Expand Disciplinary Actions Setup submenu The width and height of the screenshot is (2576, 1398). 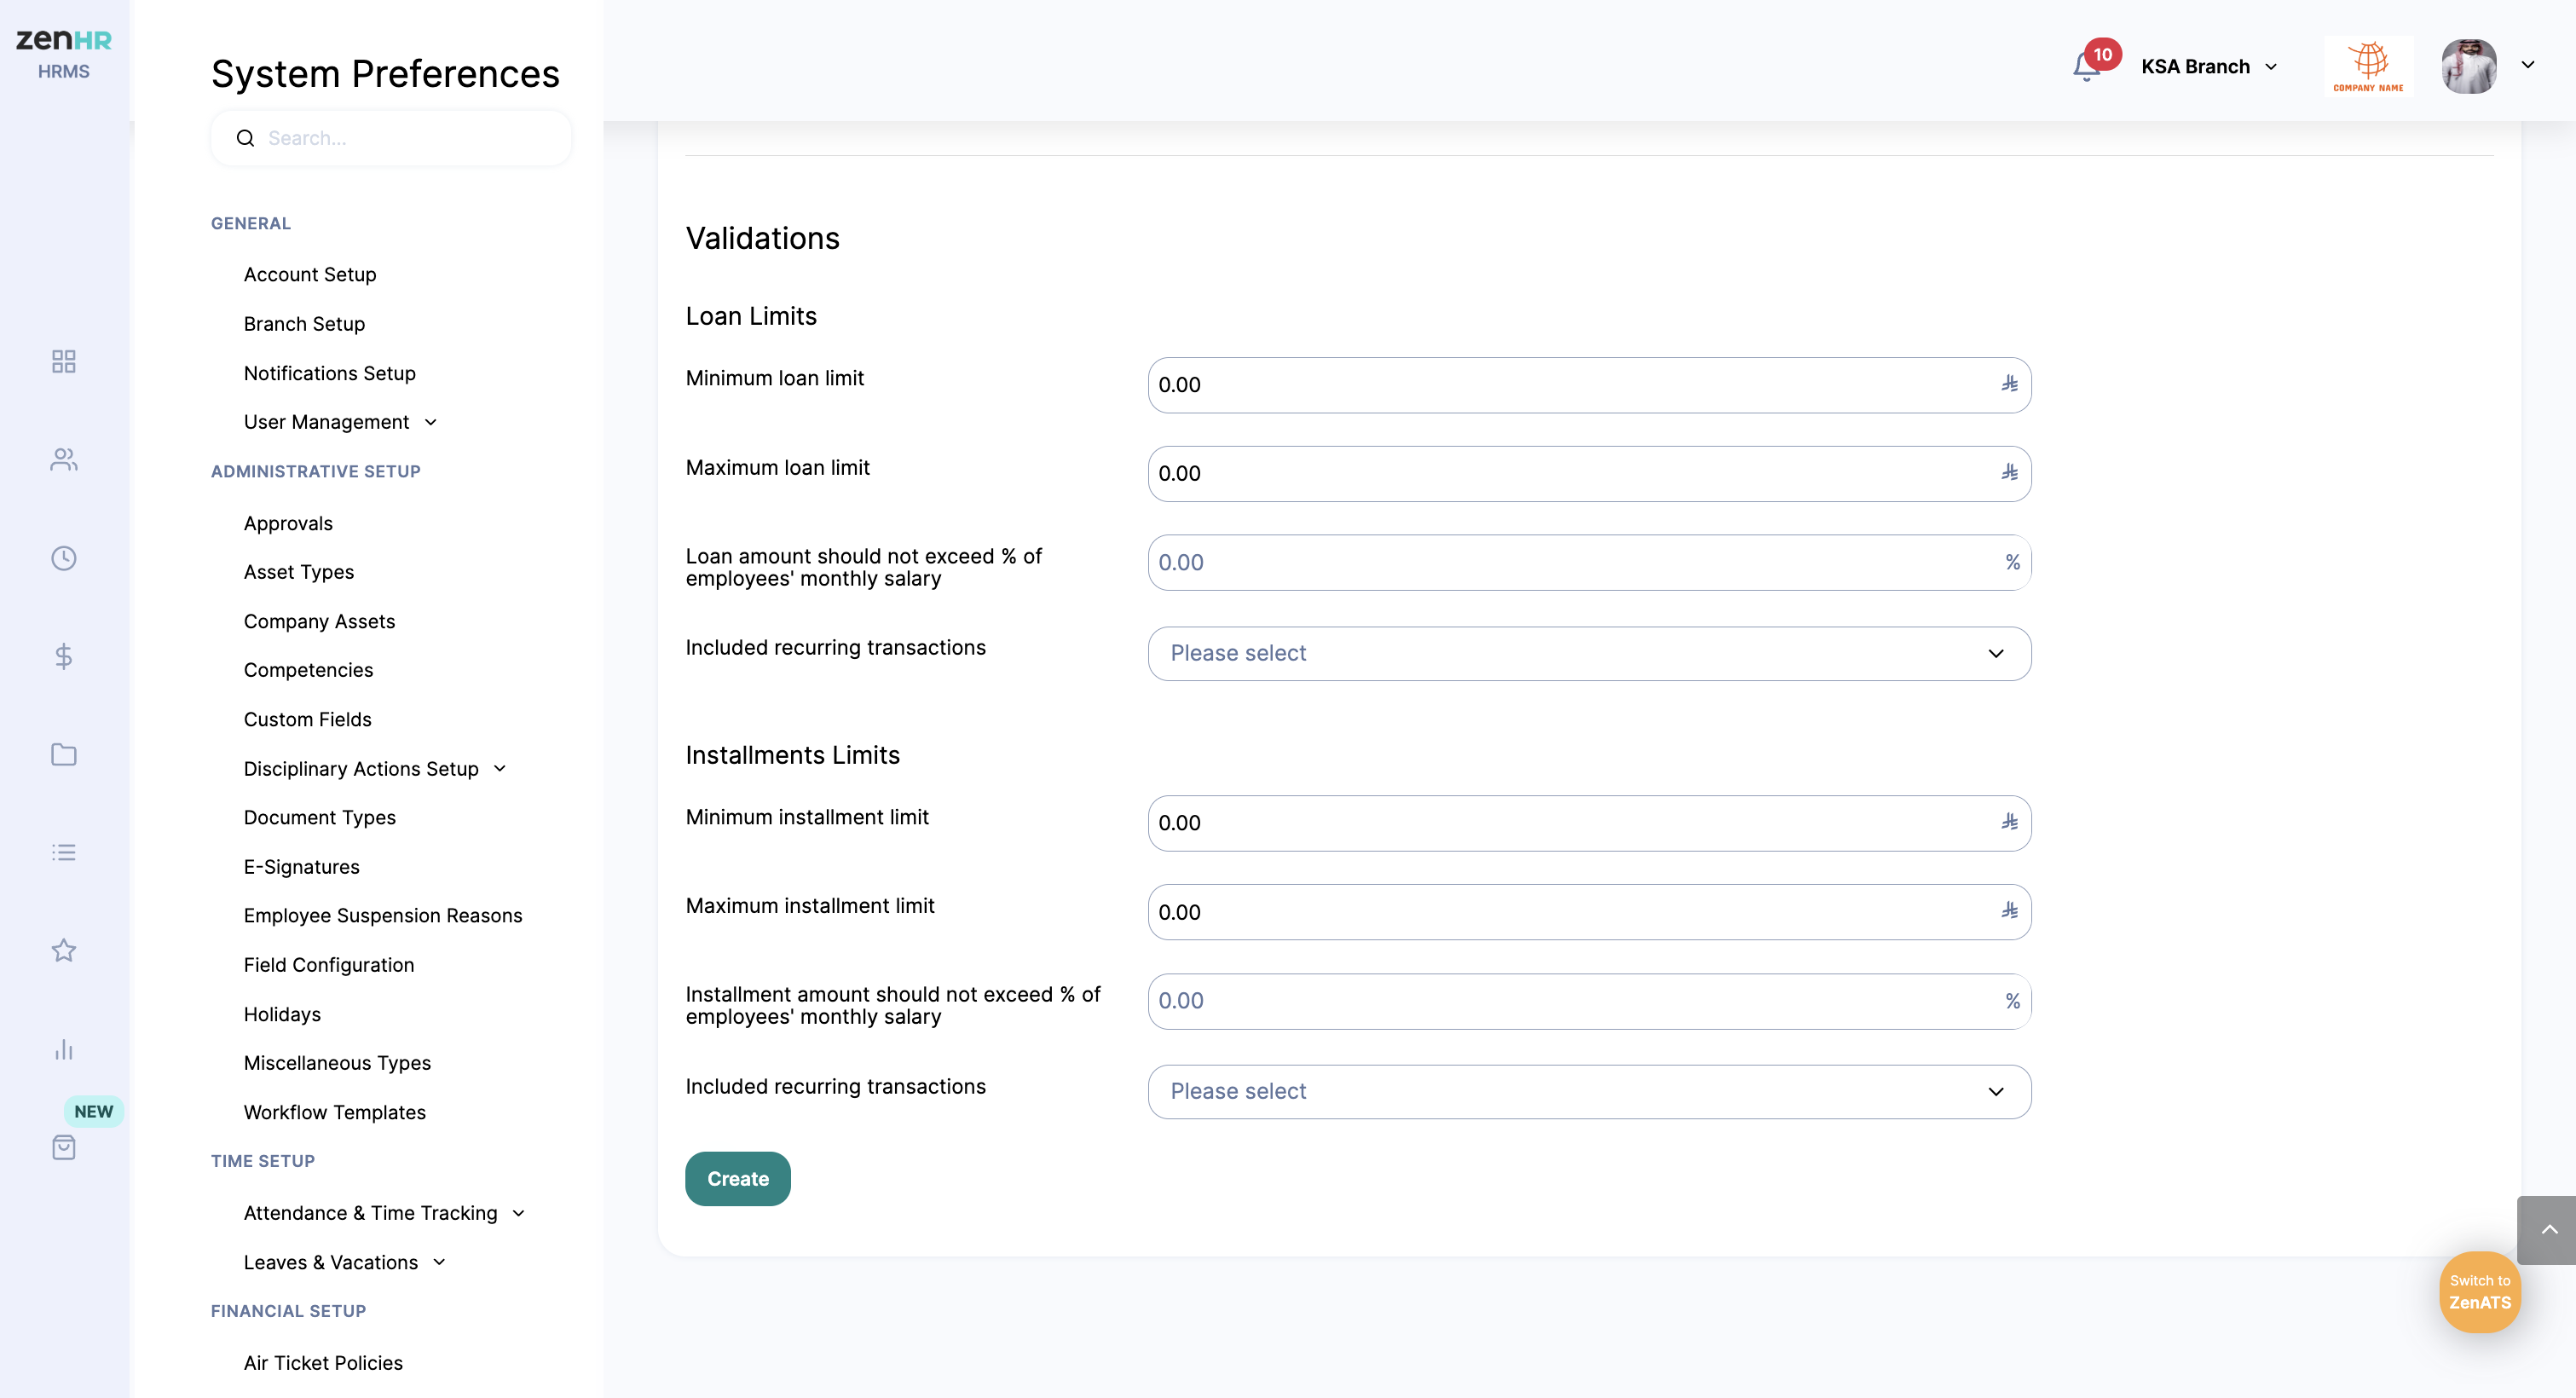[374, 768]
